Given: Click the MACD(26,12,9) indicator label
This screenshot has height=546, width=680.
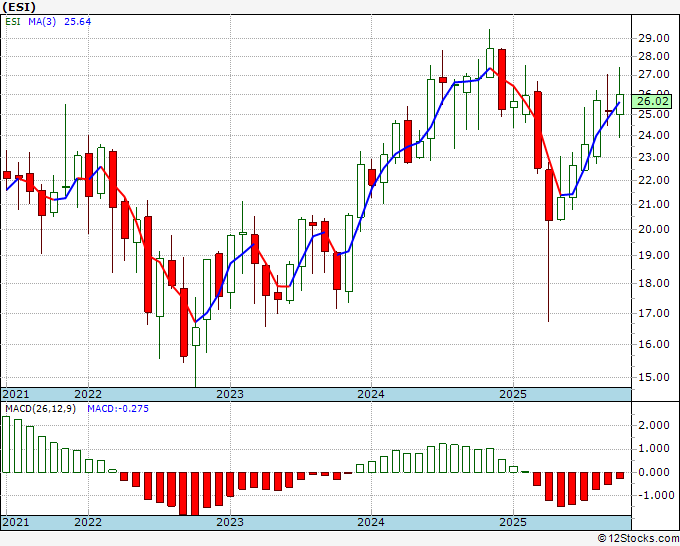Looking at the screenshot, I should point(40,409).
